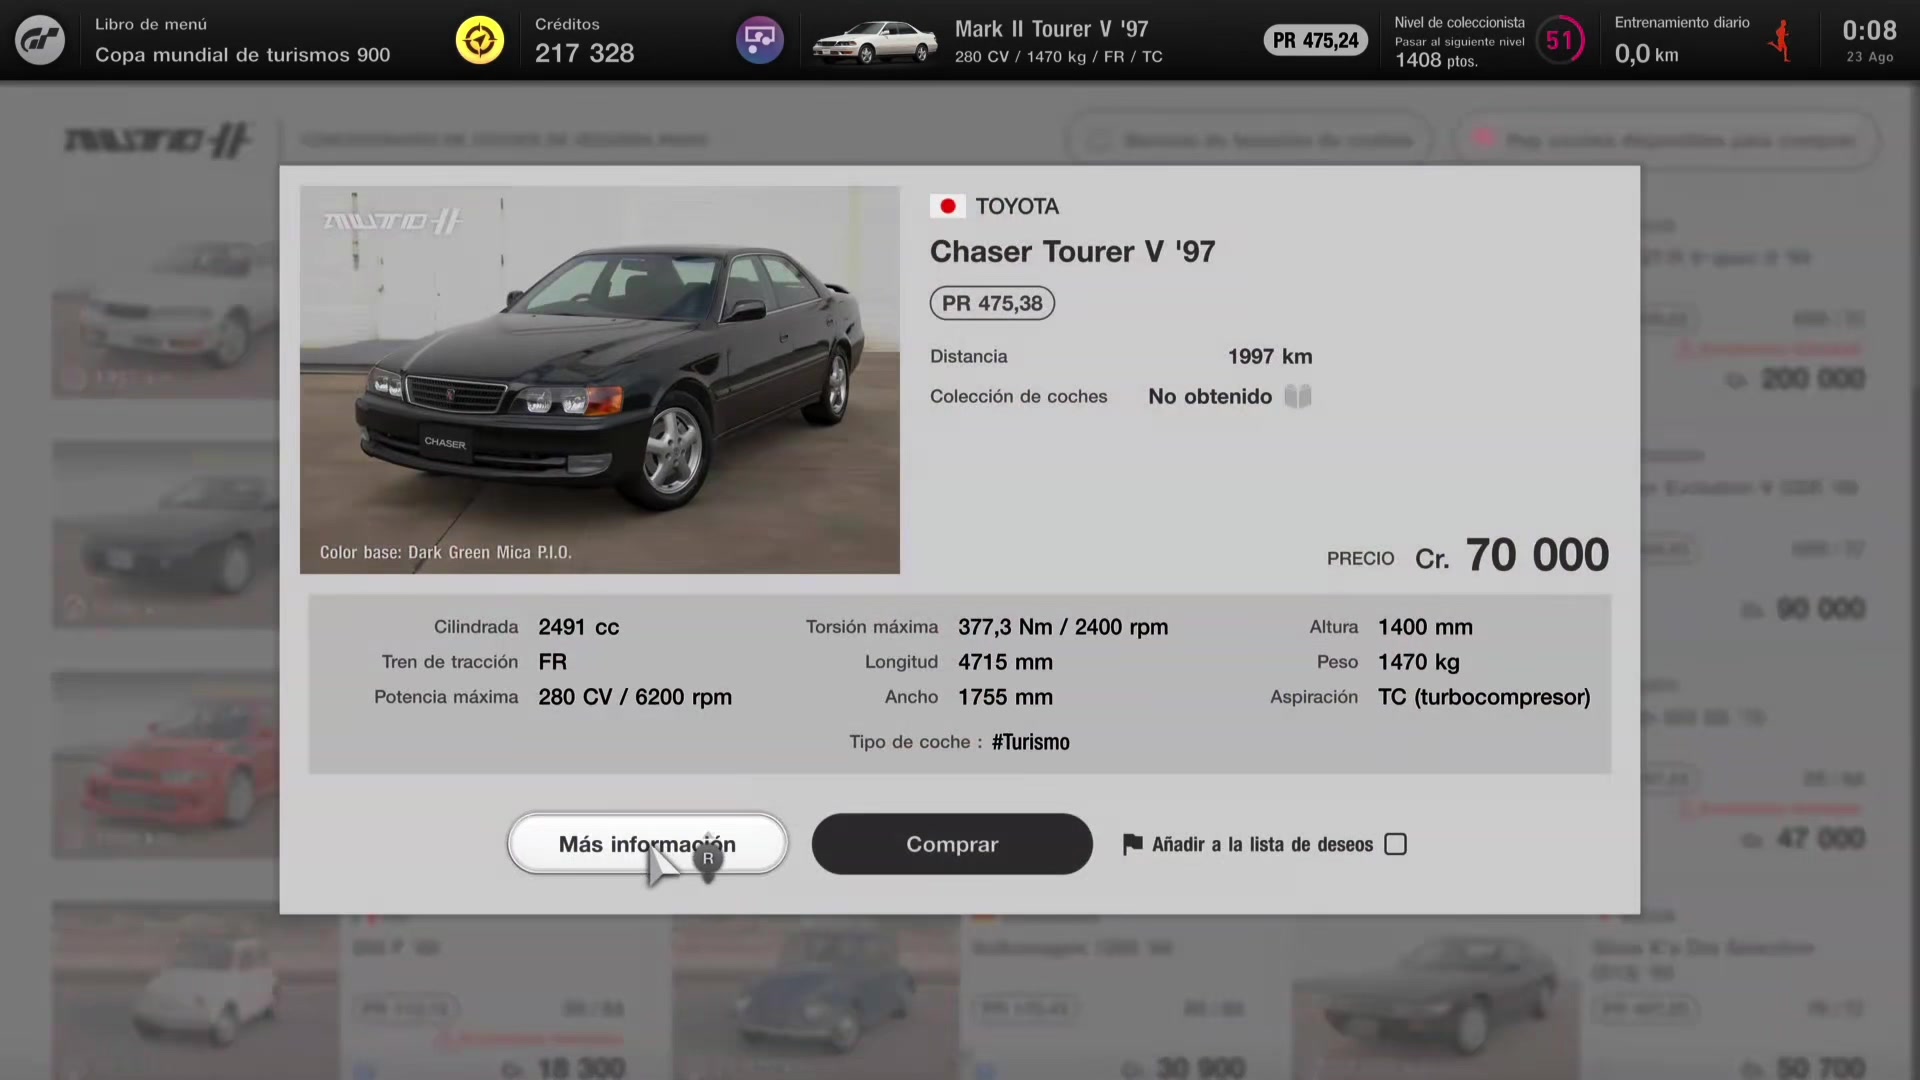Open 'Copa mundial de turismos 900' menu book
Image resolution: width=1920 pixels, height=1080 pixels.
pos(243,55)
